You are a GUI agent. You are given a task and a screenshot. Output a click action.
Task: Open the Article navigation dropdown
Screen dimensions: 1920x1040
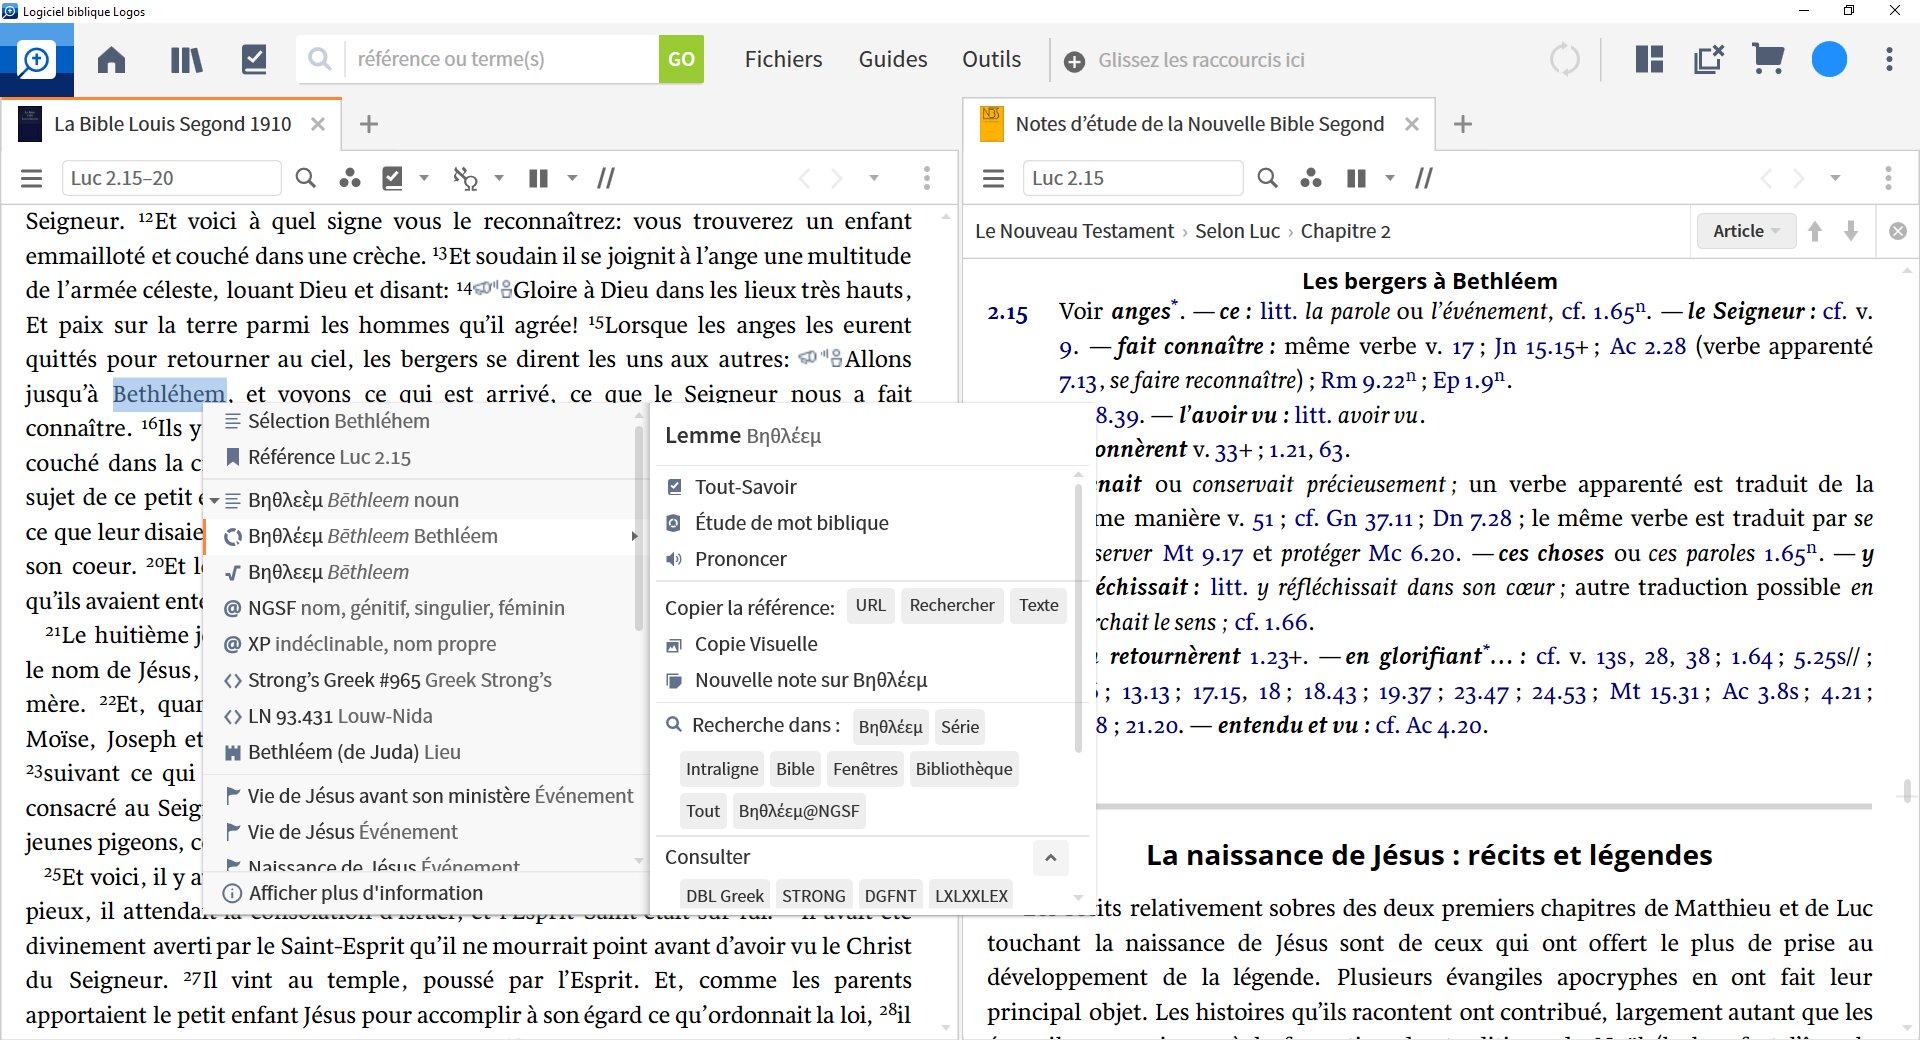coord(1747,231)
